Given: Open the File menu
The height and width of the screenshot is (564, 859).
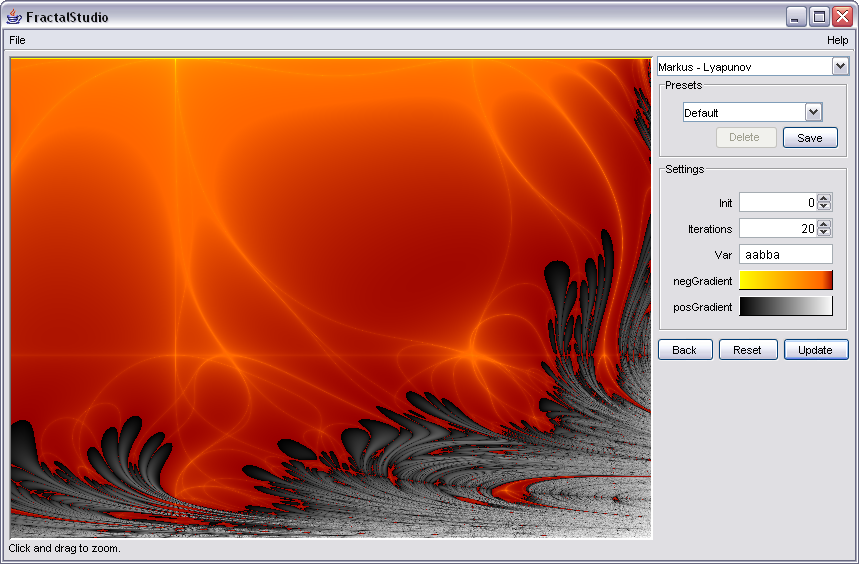Looking at the screenshot, I should click(x=18, y=40).
